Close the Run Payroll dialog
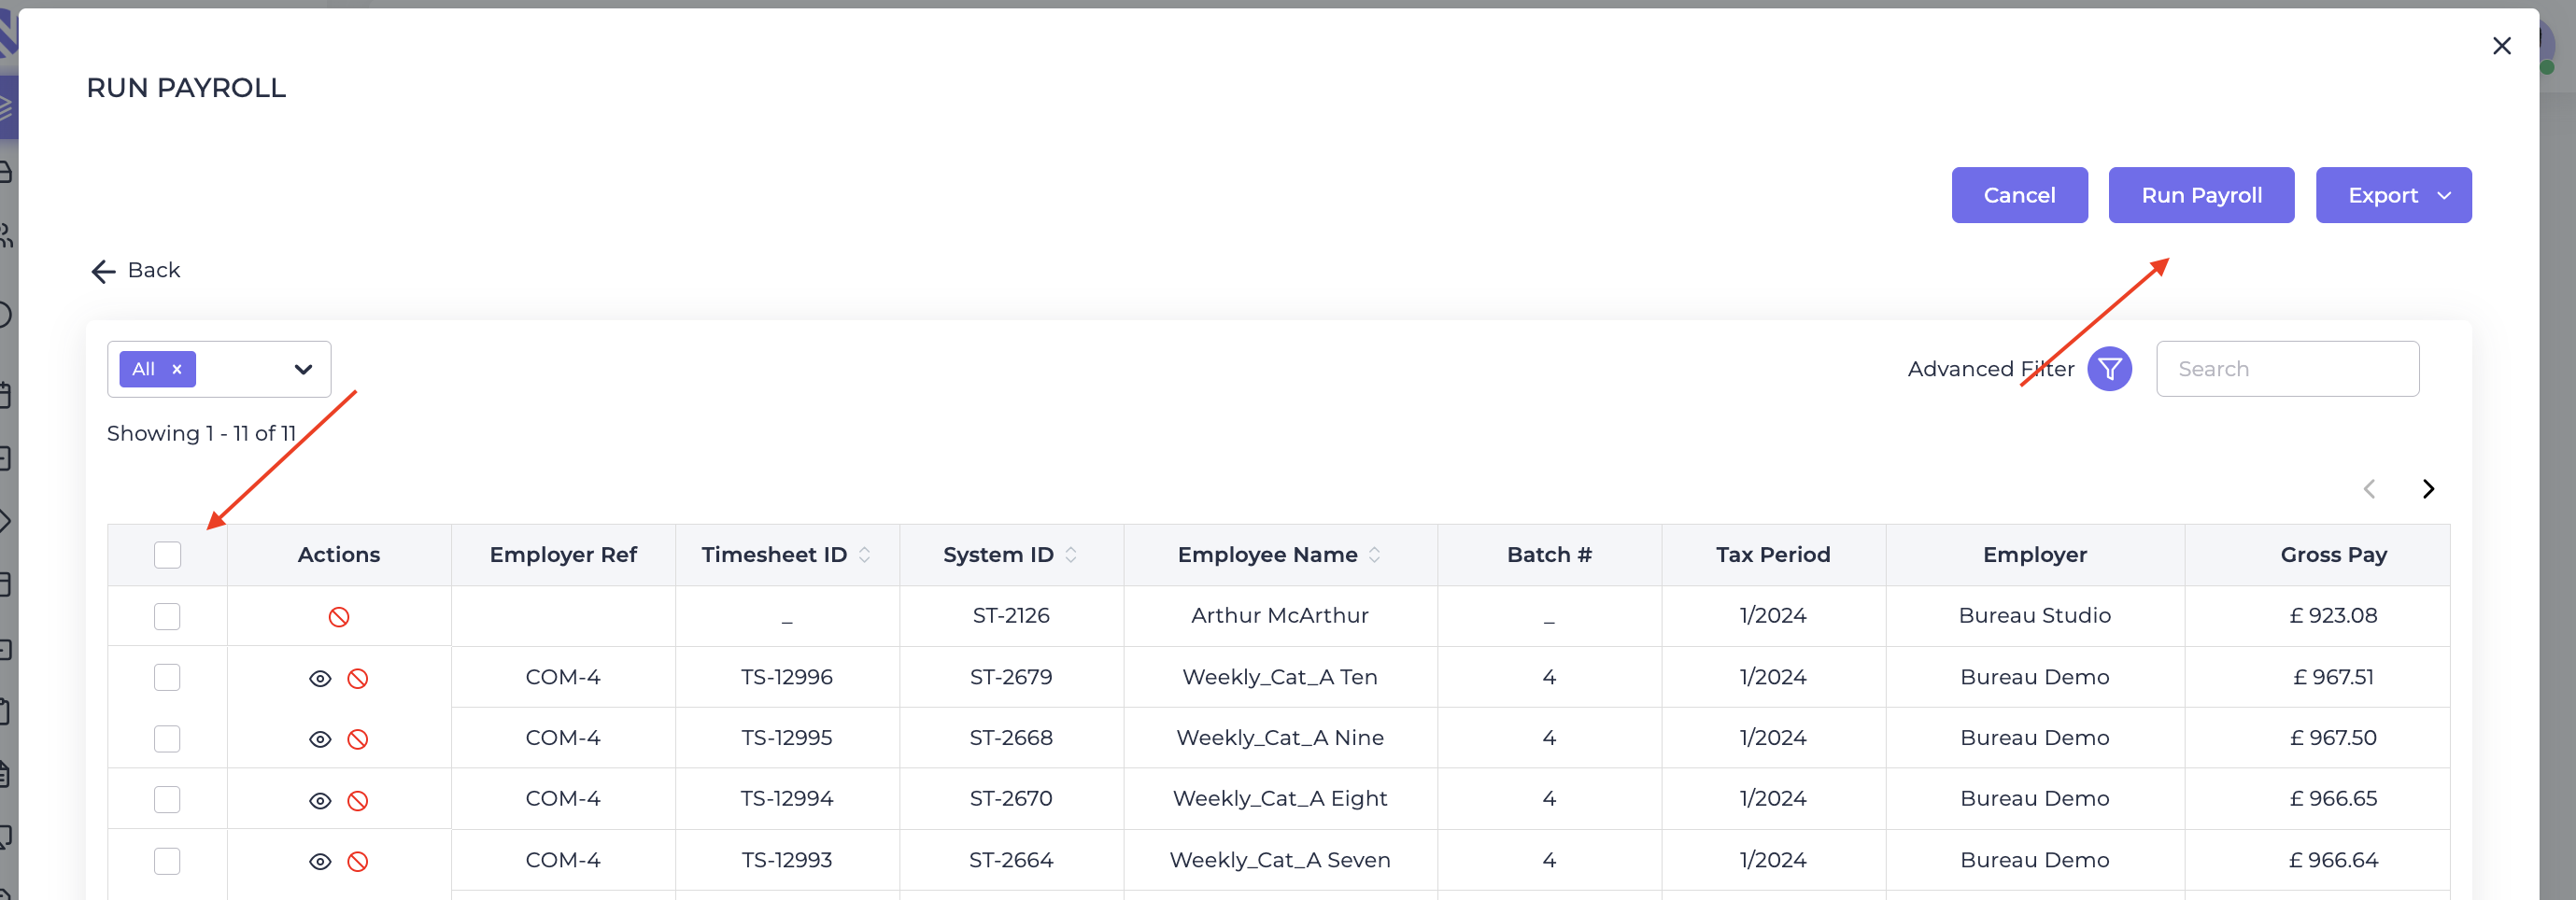This screenshot has width=2576, height=900. [x=2501, y=46]
